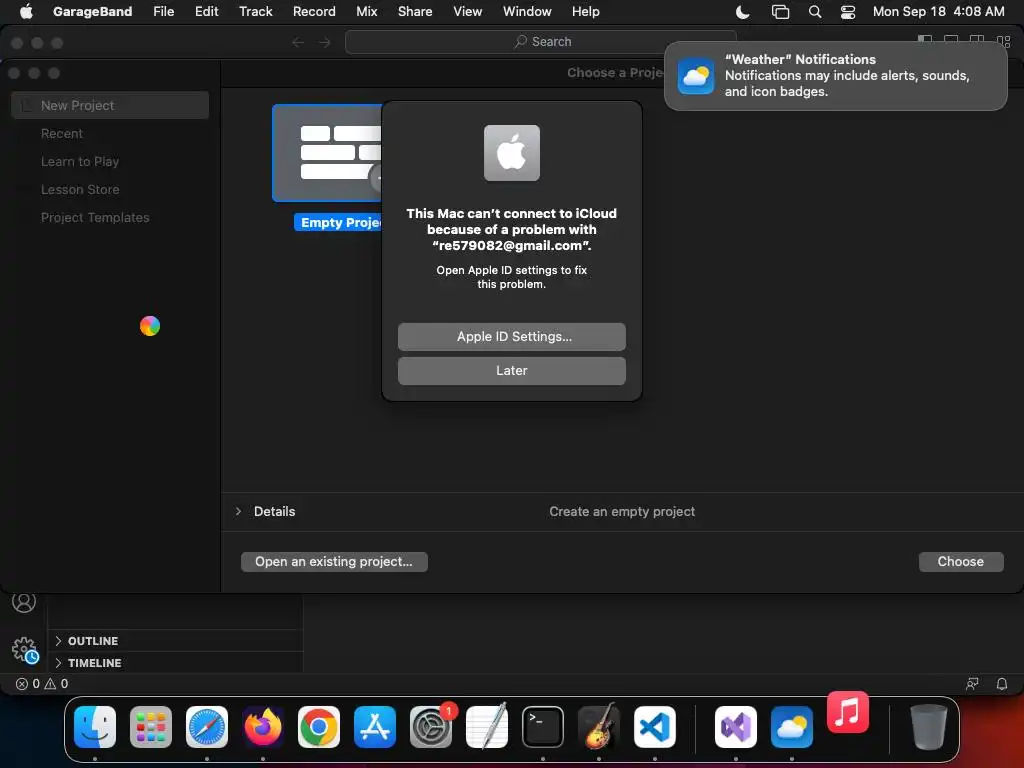
Task: Open System Settings from the Dock
Action: tap(431, 727)
